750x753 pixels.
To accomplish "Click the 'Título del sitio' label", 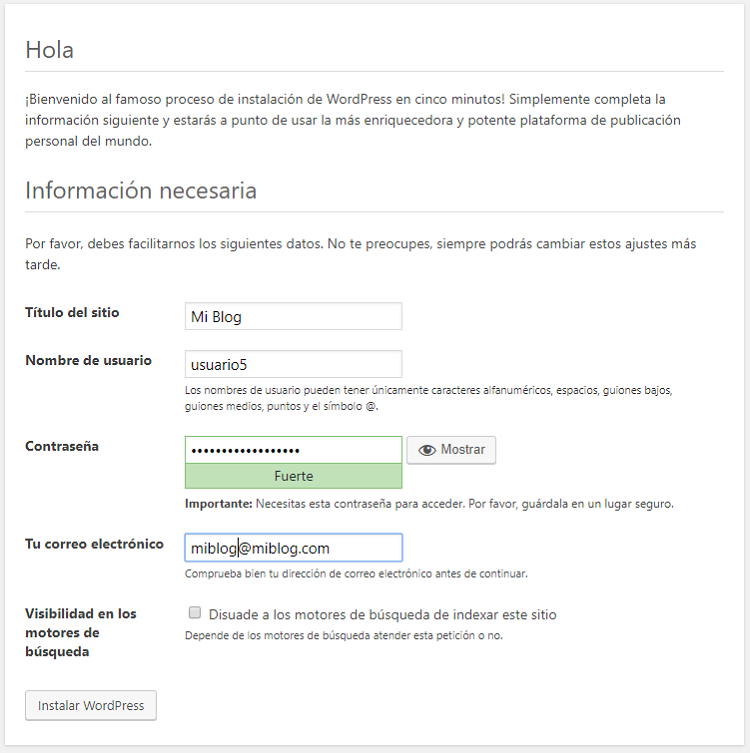I will coord(72,313).
